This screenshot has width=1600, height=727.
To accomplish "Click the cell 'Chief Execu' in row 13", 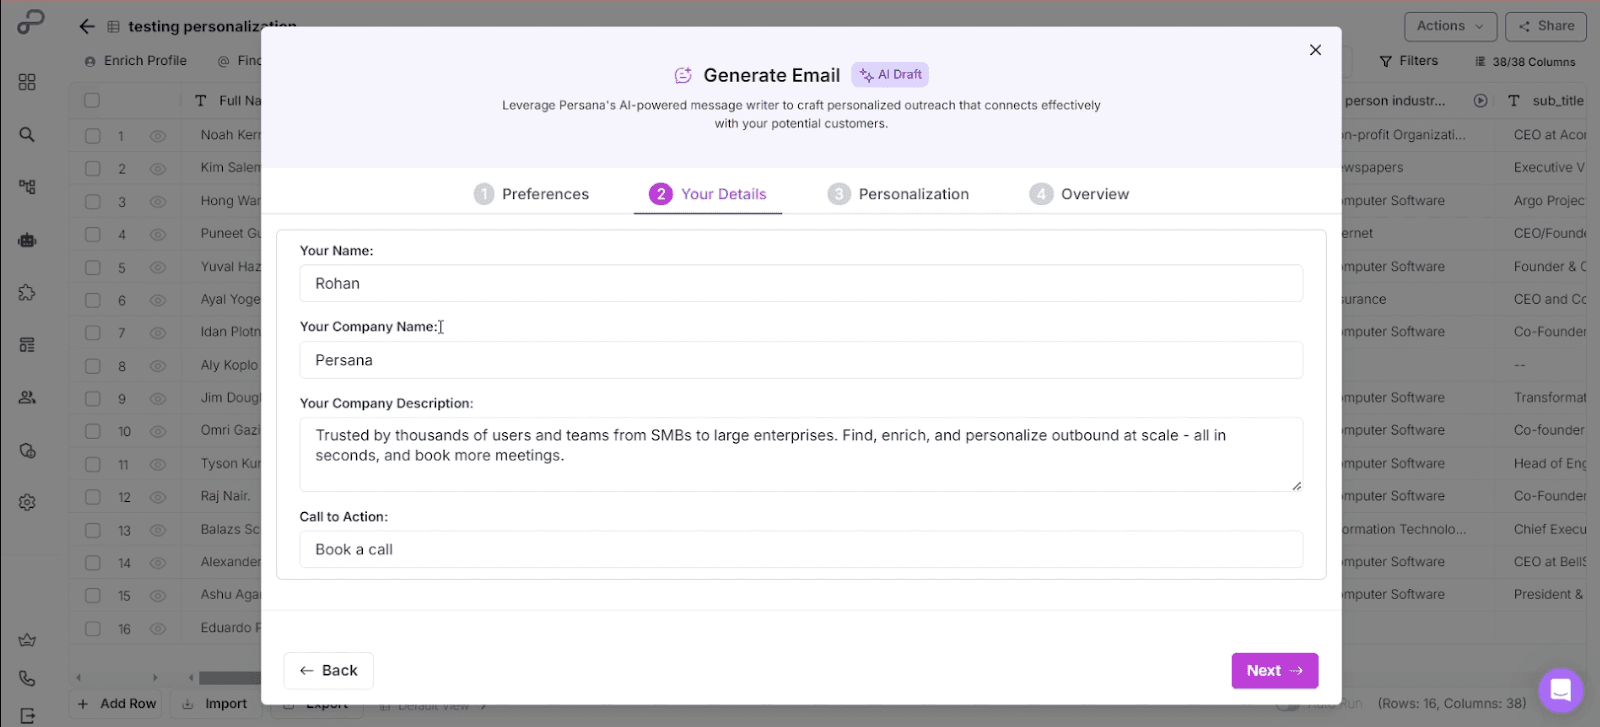I will tap(1549, 530).
